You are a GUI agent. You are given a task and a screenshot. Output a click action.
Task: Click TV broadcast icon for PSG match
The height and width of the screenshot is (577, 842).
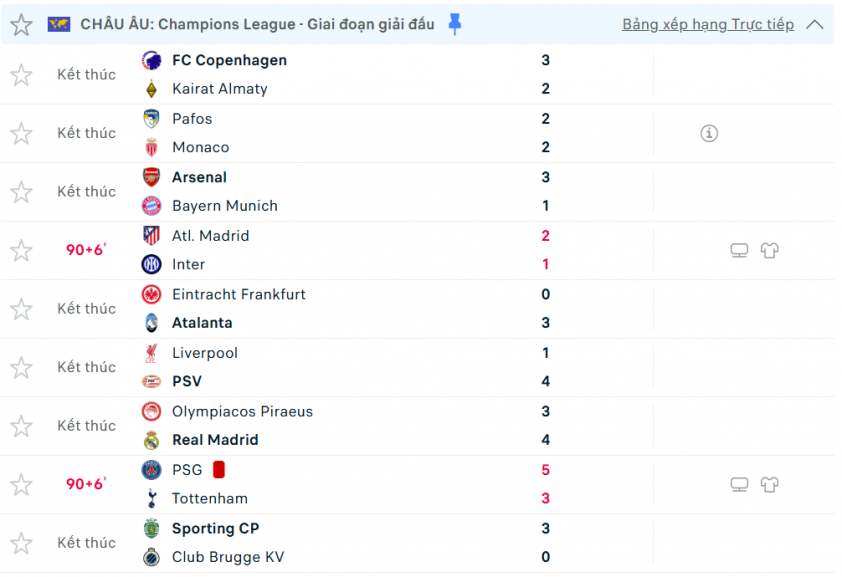739,484
